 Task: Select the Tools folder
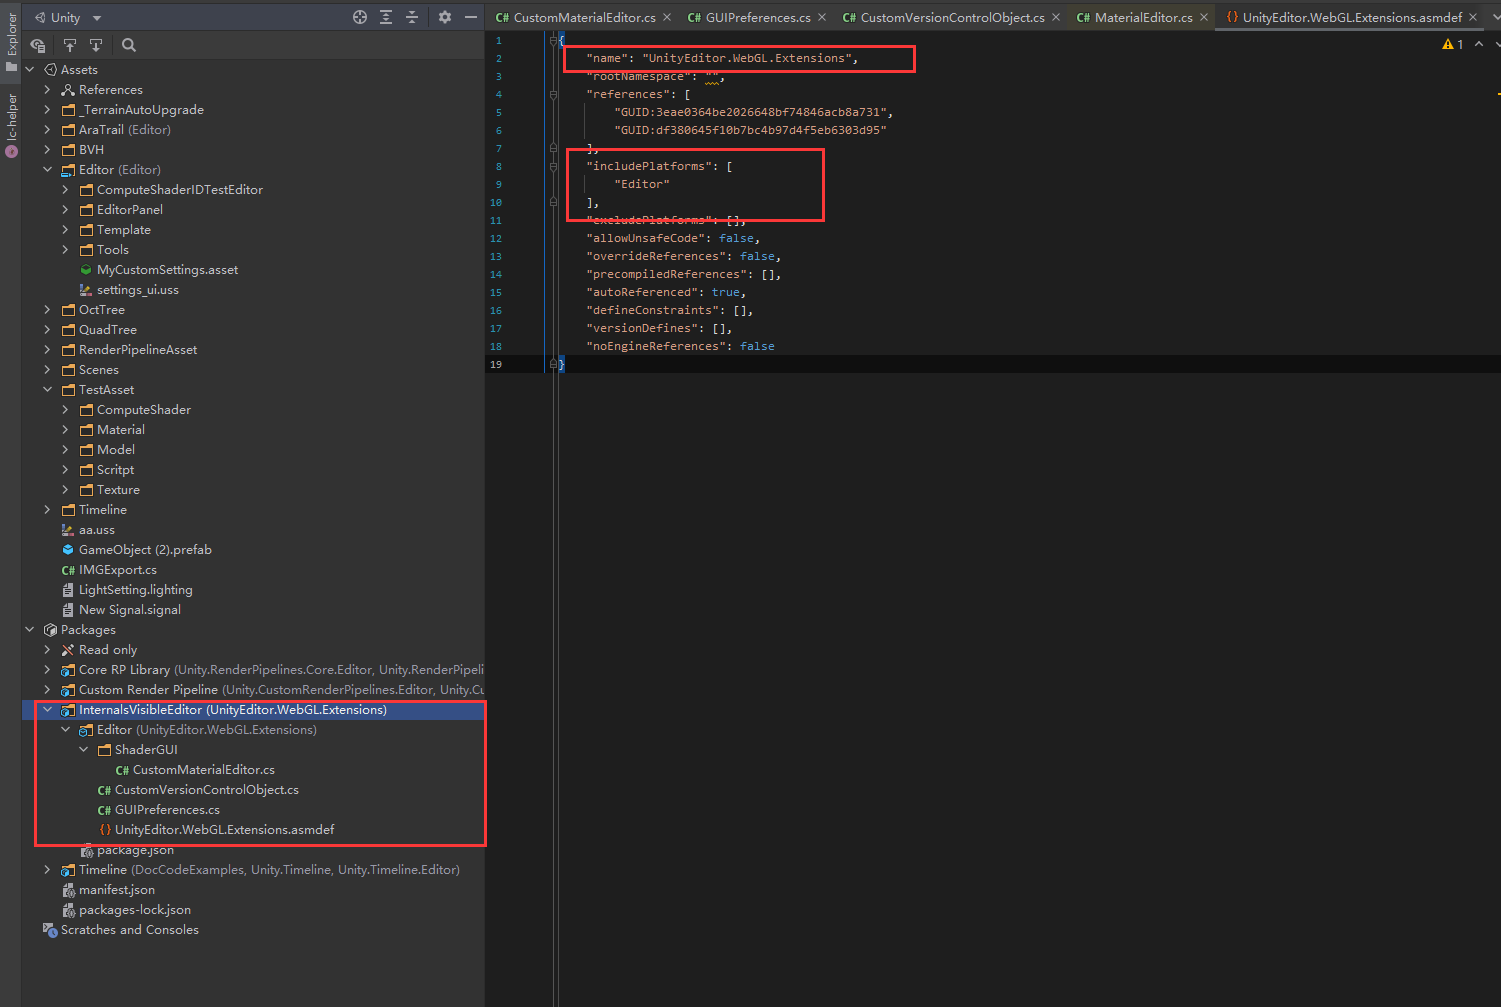pos(113,250)
